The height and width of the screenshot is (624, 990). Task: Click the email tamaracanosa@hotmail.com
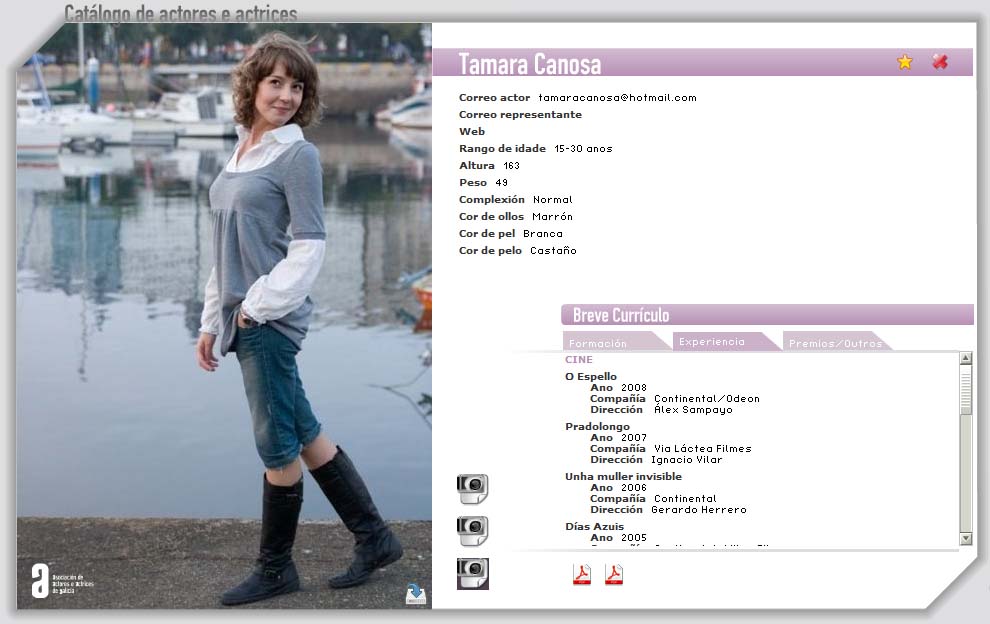(617, 98)
